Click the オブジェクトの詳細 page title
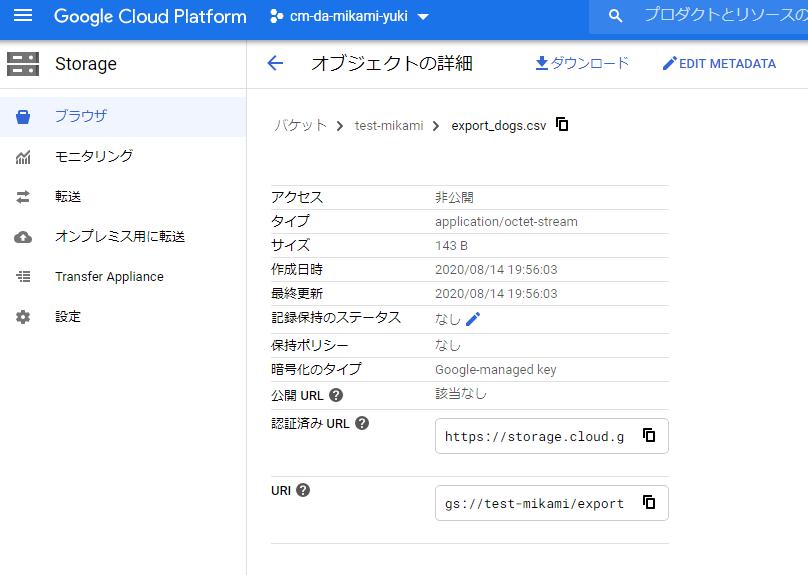This screenshot has width=808, height=575. tap(392, 63)
